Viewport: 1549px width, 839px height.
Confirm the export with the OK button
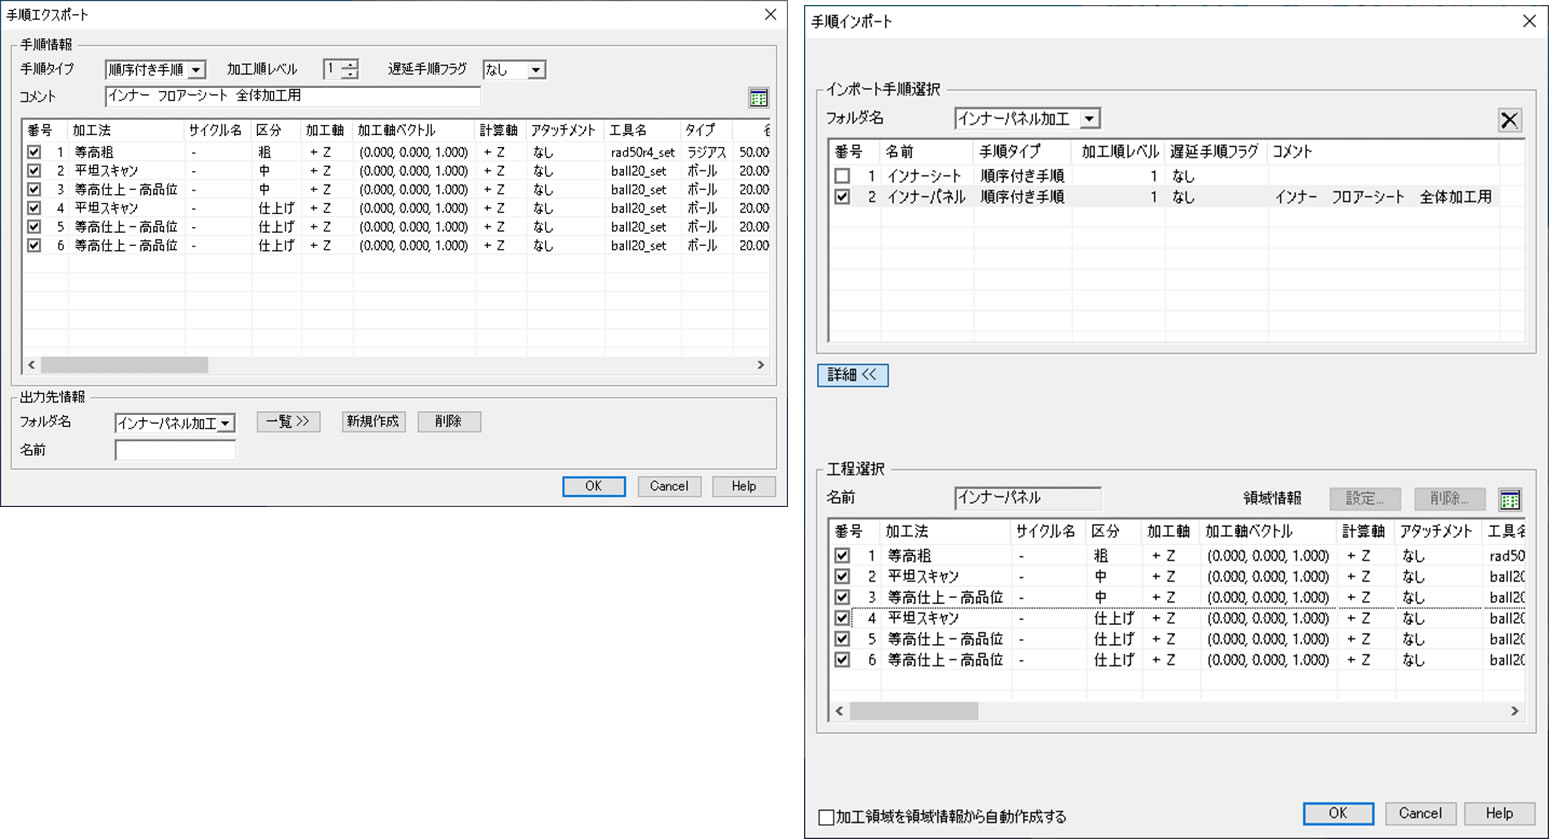594,486
